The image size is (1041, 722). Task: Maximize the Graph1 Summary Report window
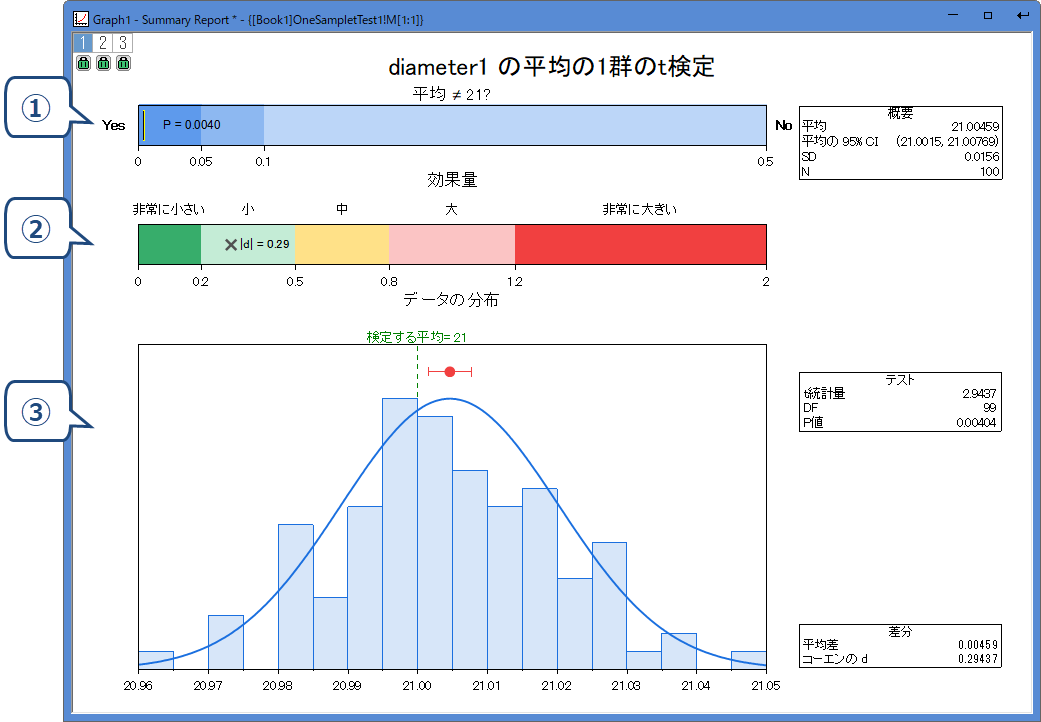point(988,16)
